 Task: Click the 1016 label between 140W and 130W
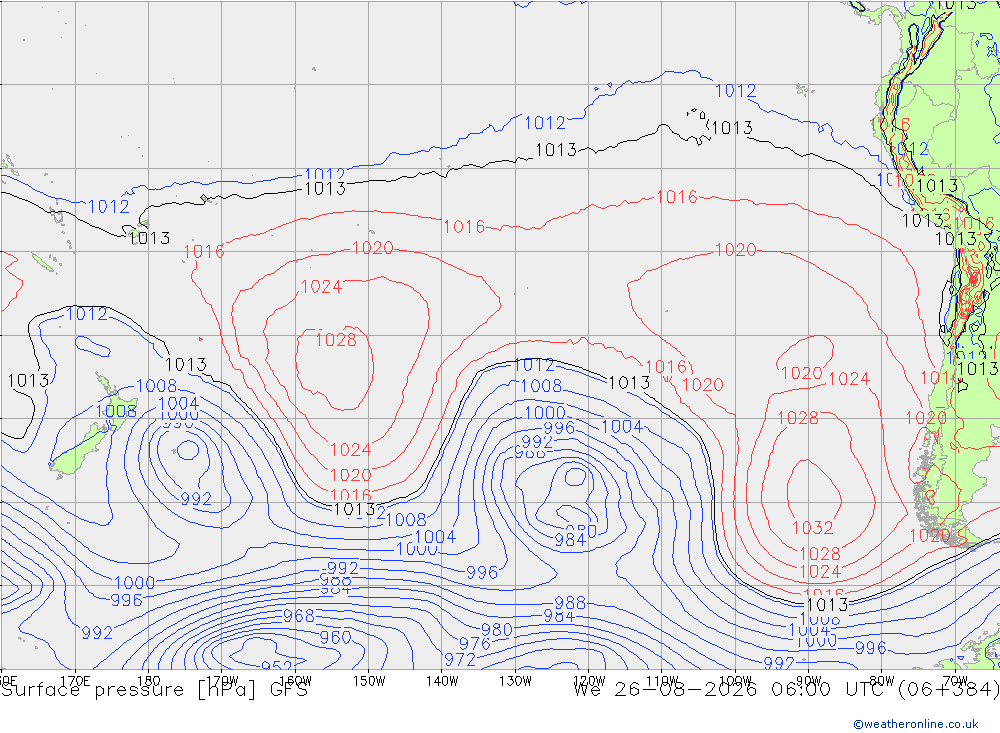tap(464, 227)
